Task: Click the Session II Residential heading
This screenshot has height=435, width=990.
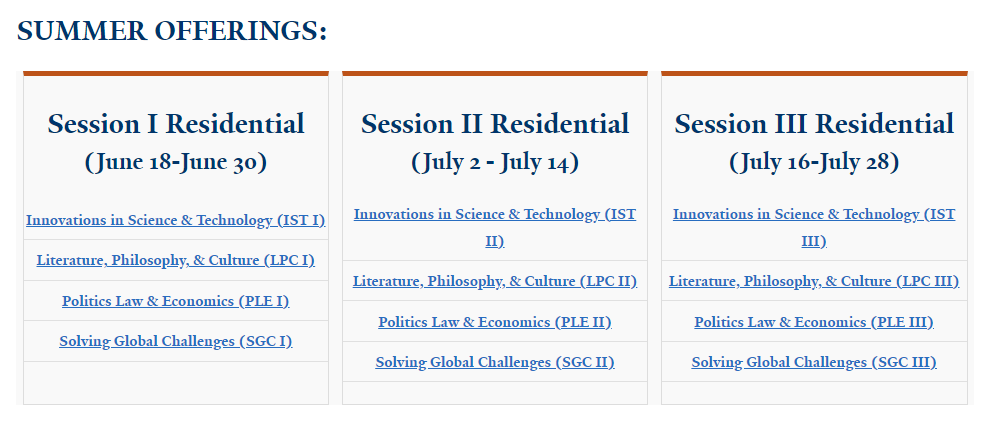Action: (x=494, y=124)
